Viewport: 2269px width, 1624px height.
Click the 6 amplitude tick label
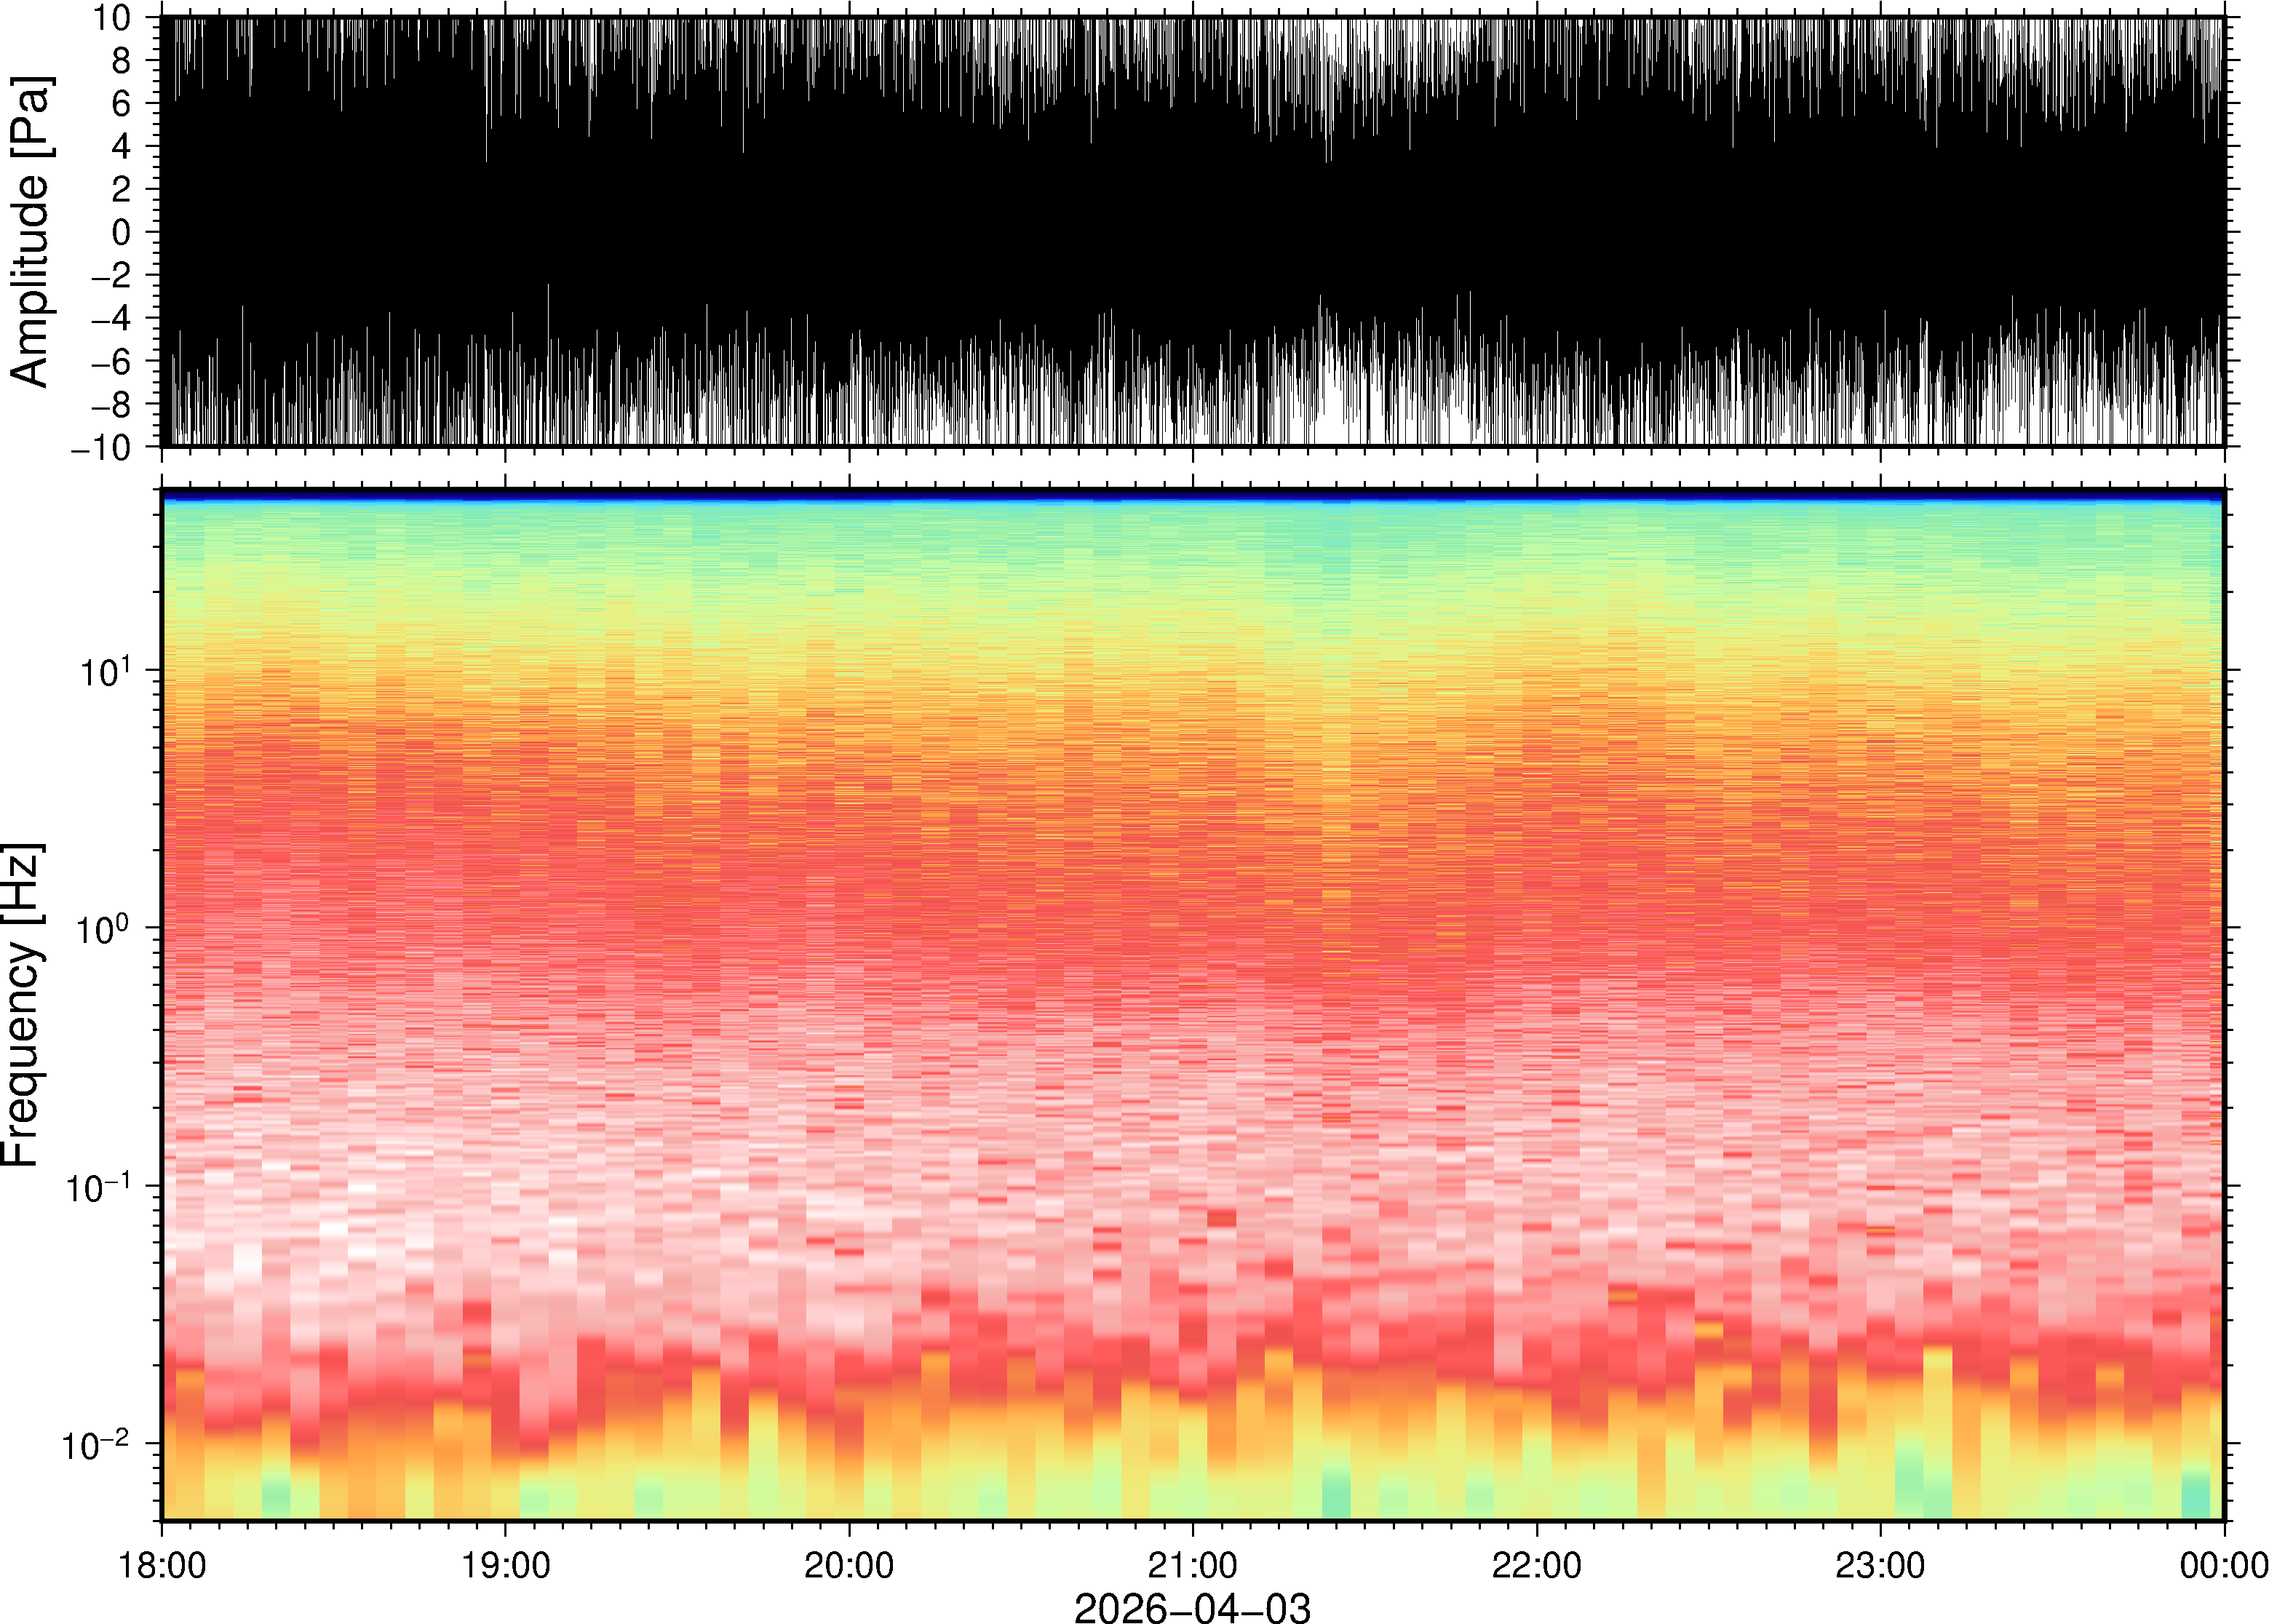point(122,103)
